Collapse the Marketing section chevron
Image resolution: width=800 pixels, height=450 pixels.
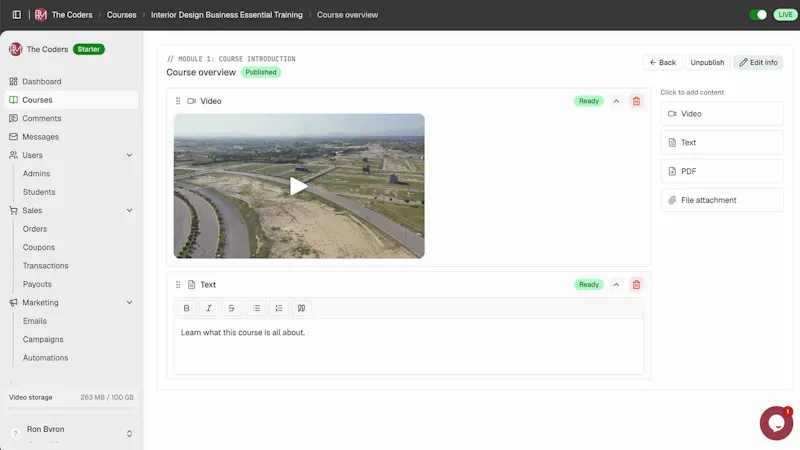[x=129, y=303]
